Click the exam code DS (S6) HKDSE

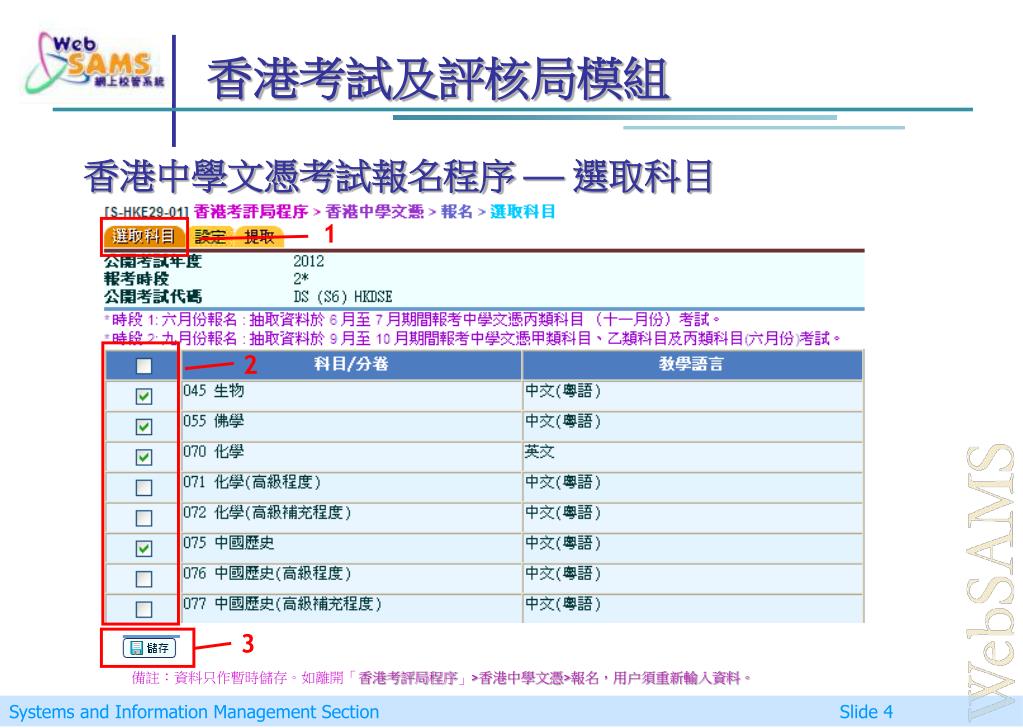(343, 297)
